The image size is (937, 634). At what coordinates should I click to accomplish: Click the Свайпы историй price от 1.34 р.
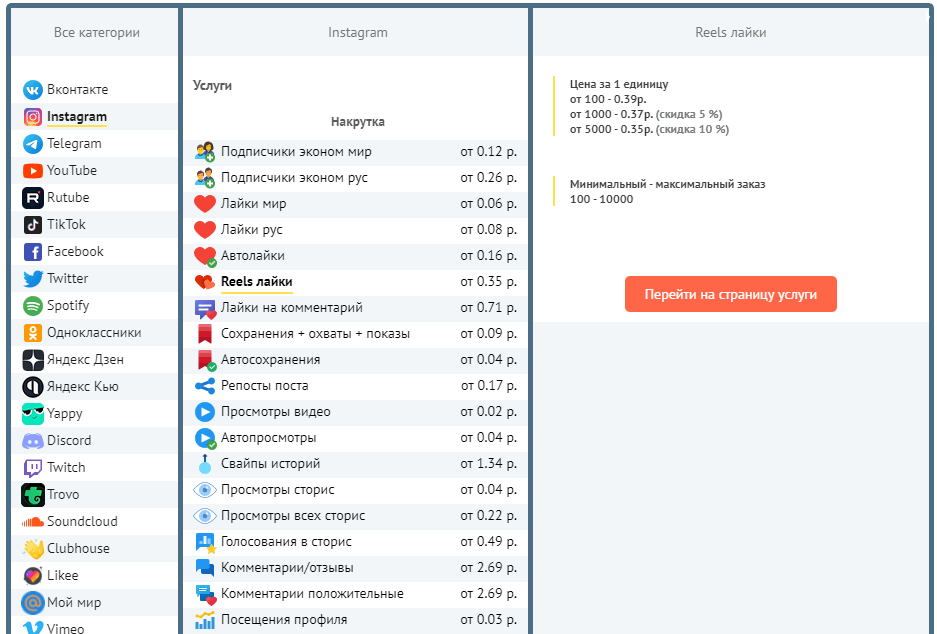[488, 464]
